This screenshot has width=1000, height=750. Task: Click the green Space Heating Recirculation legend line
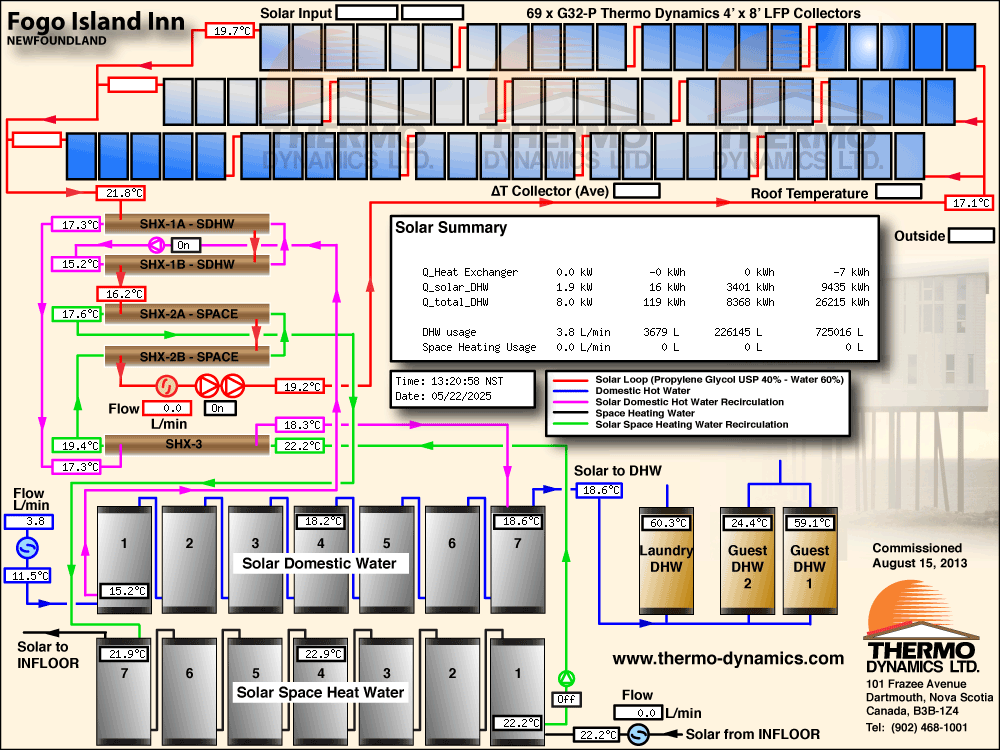570,425
